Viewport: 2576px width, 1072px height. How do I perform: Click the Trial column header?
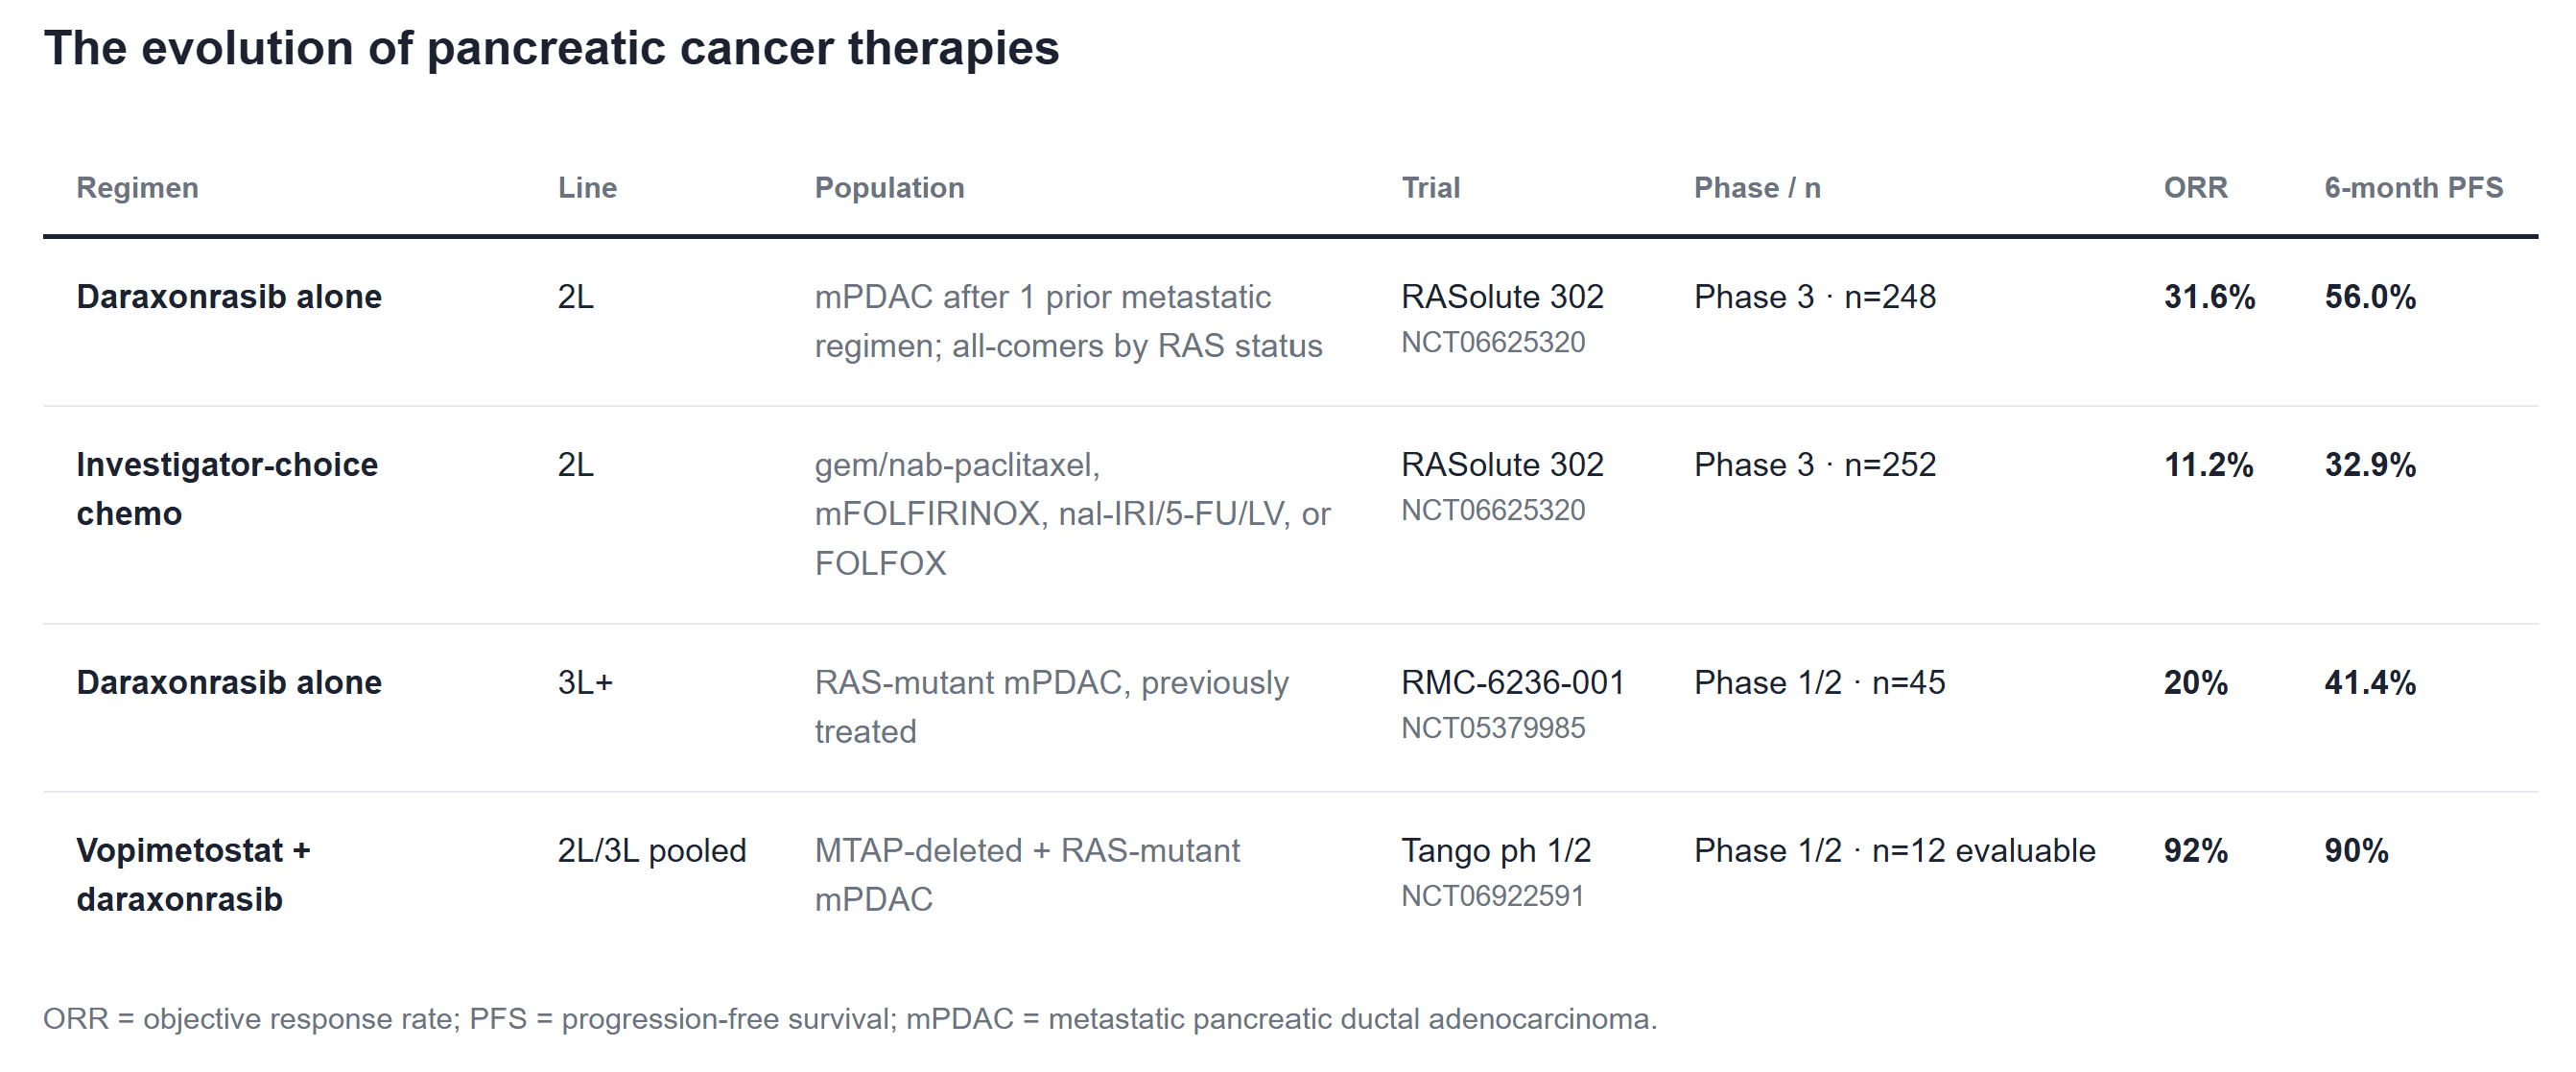point(1430,187)
